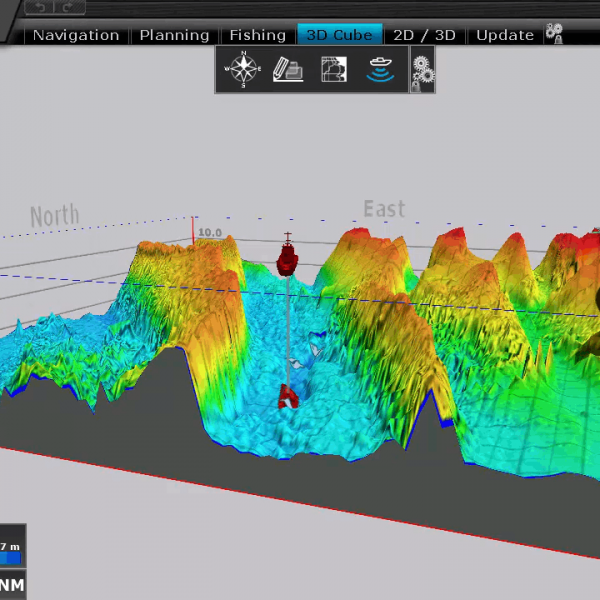Click the blue depth color scale bar

click(11, 558)
